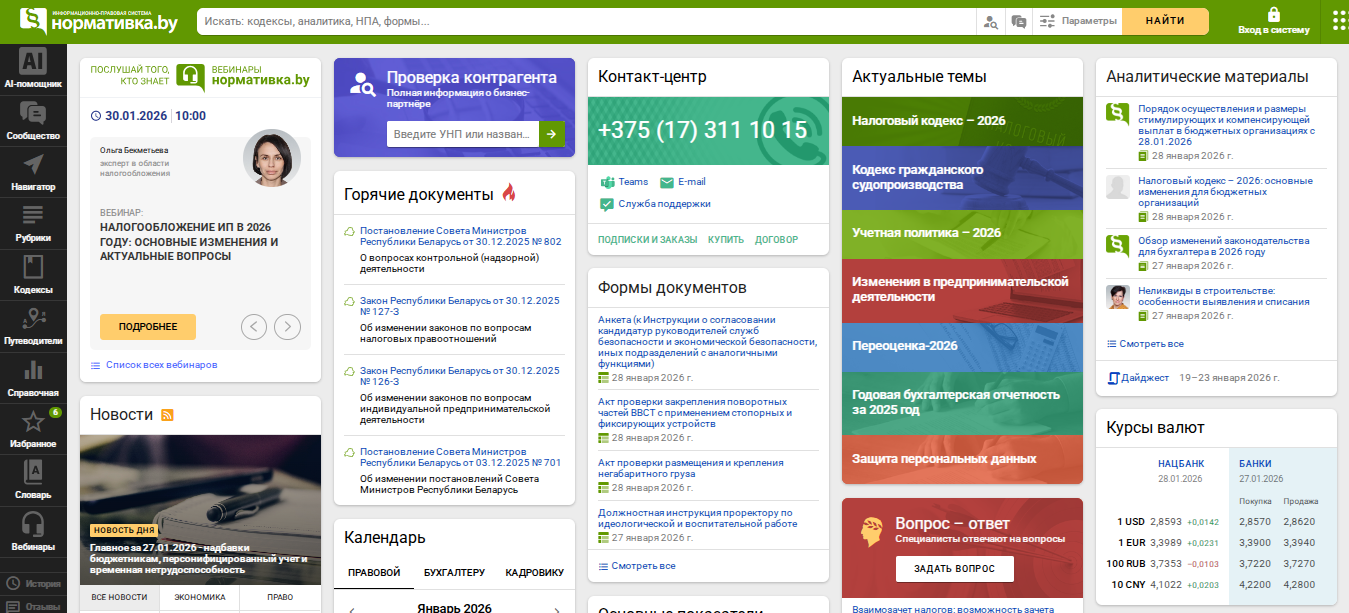This screenshot has height=613, width=1349.
Task: Click the УНП counterparty check input field
Action: (462, 134)
